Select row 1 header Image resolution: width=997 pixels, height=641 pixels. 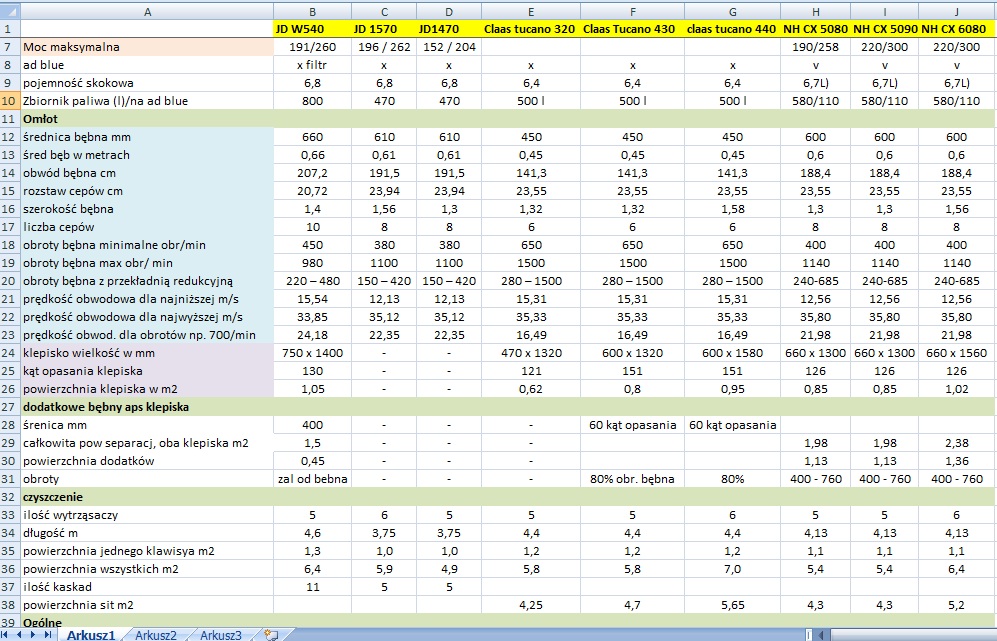coord(10,29)
